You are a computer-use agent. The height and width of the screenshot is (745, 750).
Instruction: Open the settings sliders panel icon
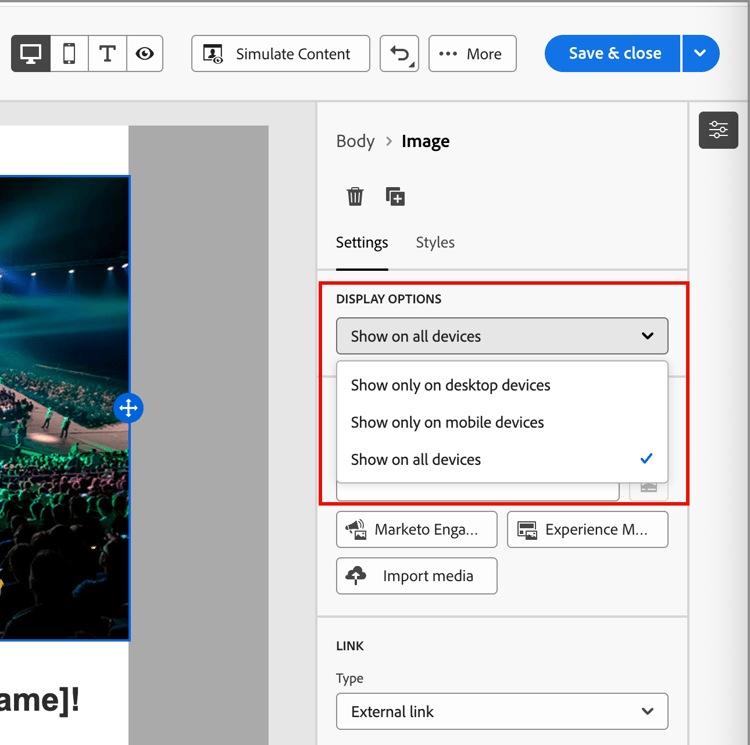(x=718, y=130)
